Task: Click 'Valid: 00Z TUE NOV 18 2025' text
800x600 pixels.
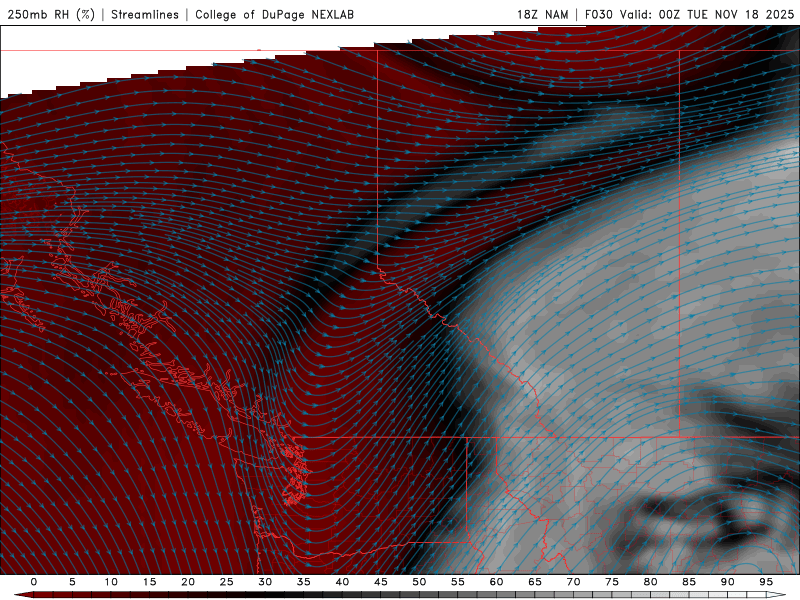Action: point(707,14)
